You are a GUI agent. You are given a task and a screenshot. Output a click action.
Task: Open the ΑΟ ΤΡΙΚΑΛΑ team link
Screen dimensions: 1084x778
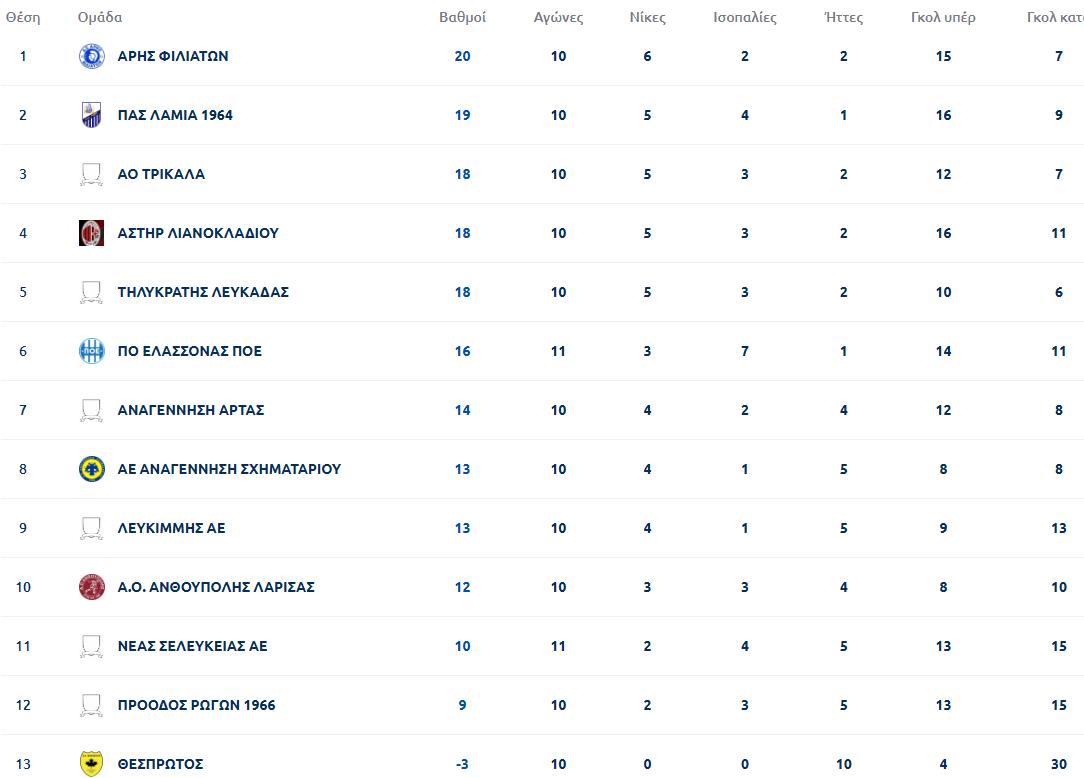161,174
